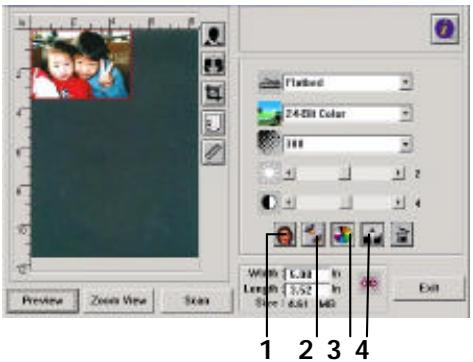
Task: Click the Sharpen tool icon
Action: pyautogui.click(x=313, y=235)
